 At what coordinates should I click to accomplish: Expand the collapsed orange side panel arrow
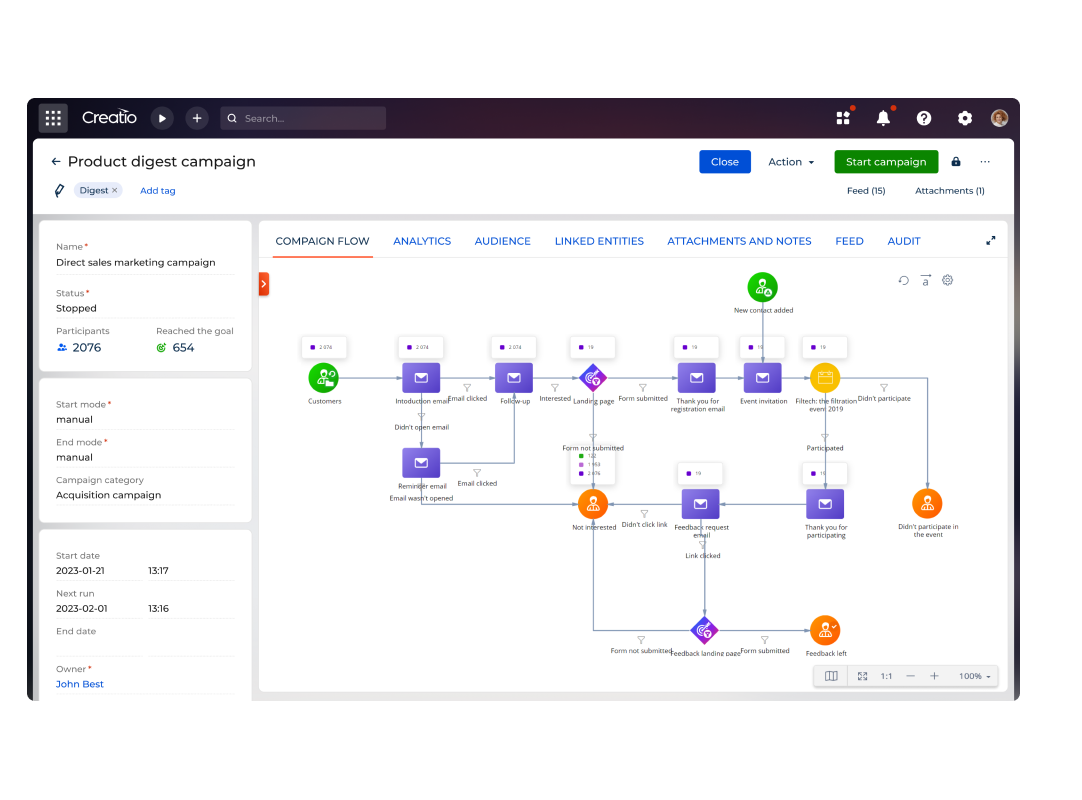click(x=264, y=284)
